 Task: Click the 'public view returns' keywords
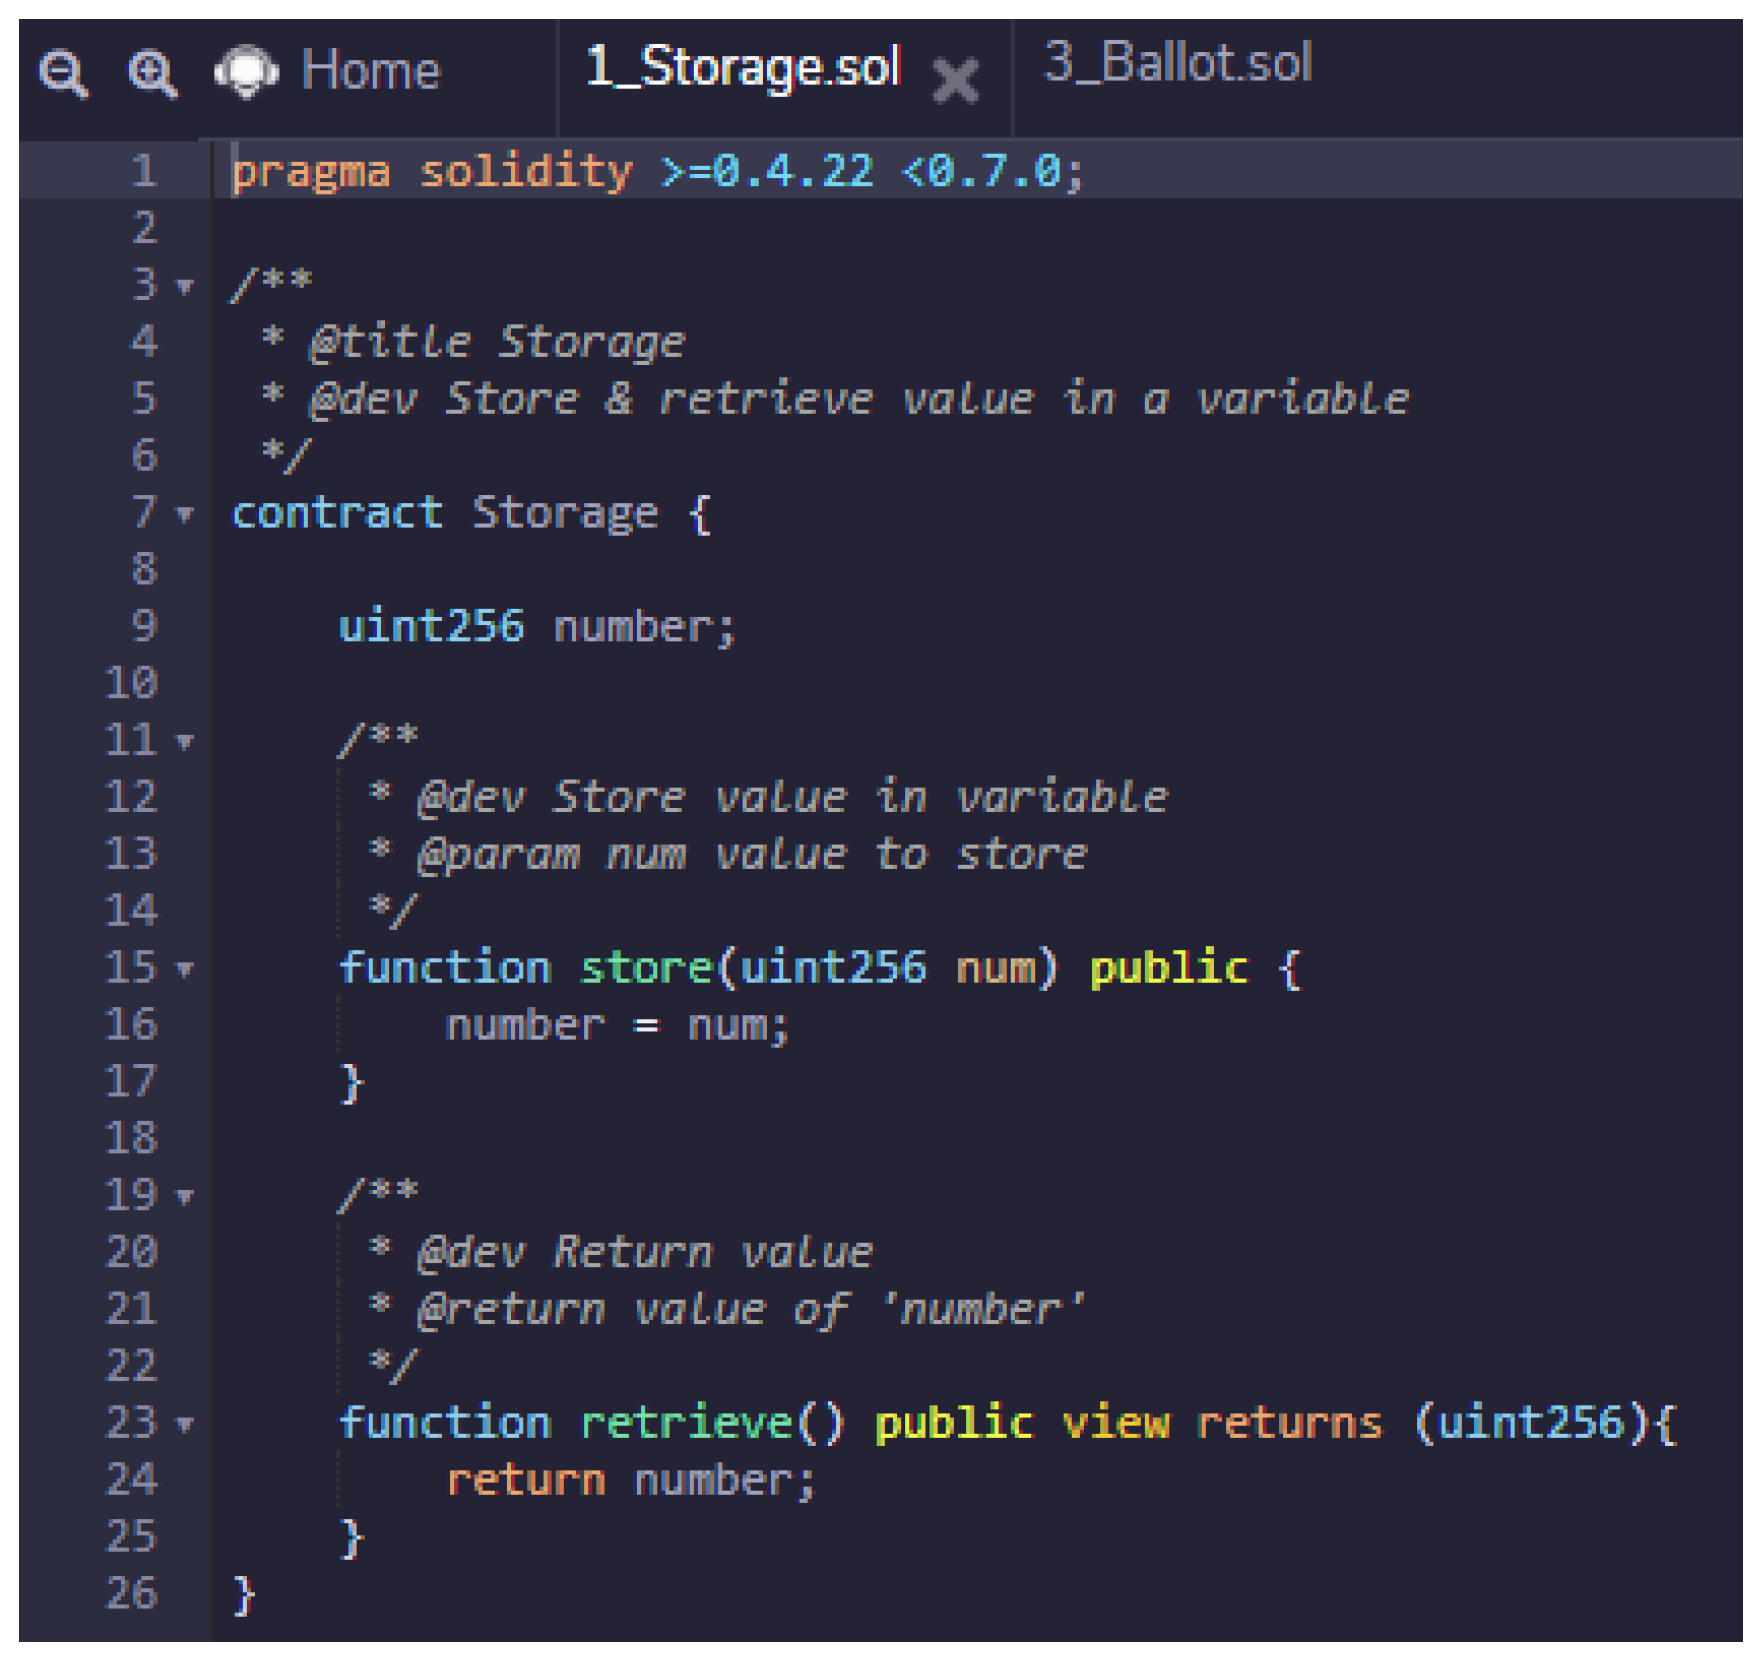[x=1128, y=1423]
